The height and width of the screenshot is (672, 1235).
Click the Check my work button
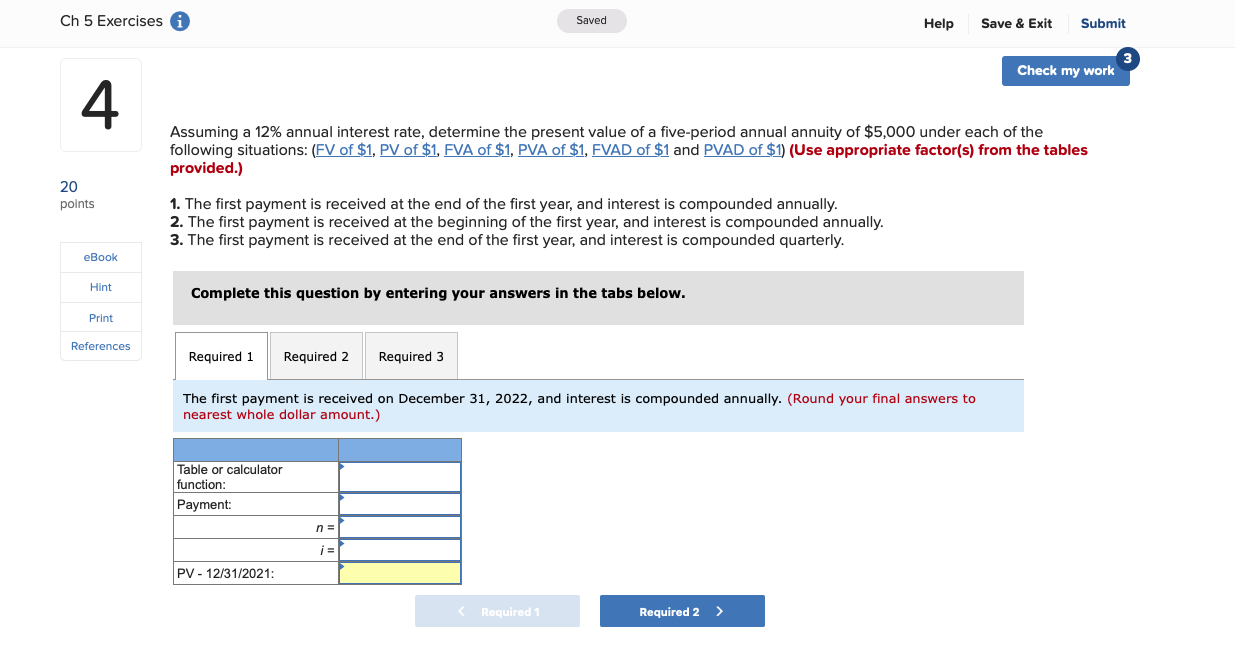click(x=1065, y=71)
